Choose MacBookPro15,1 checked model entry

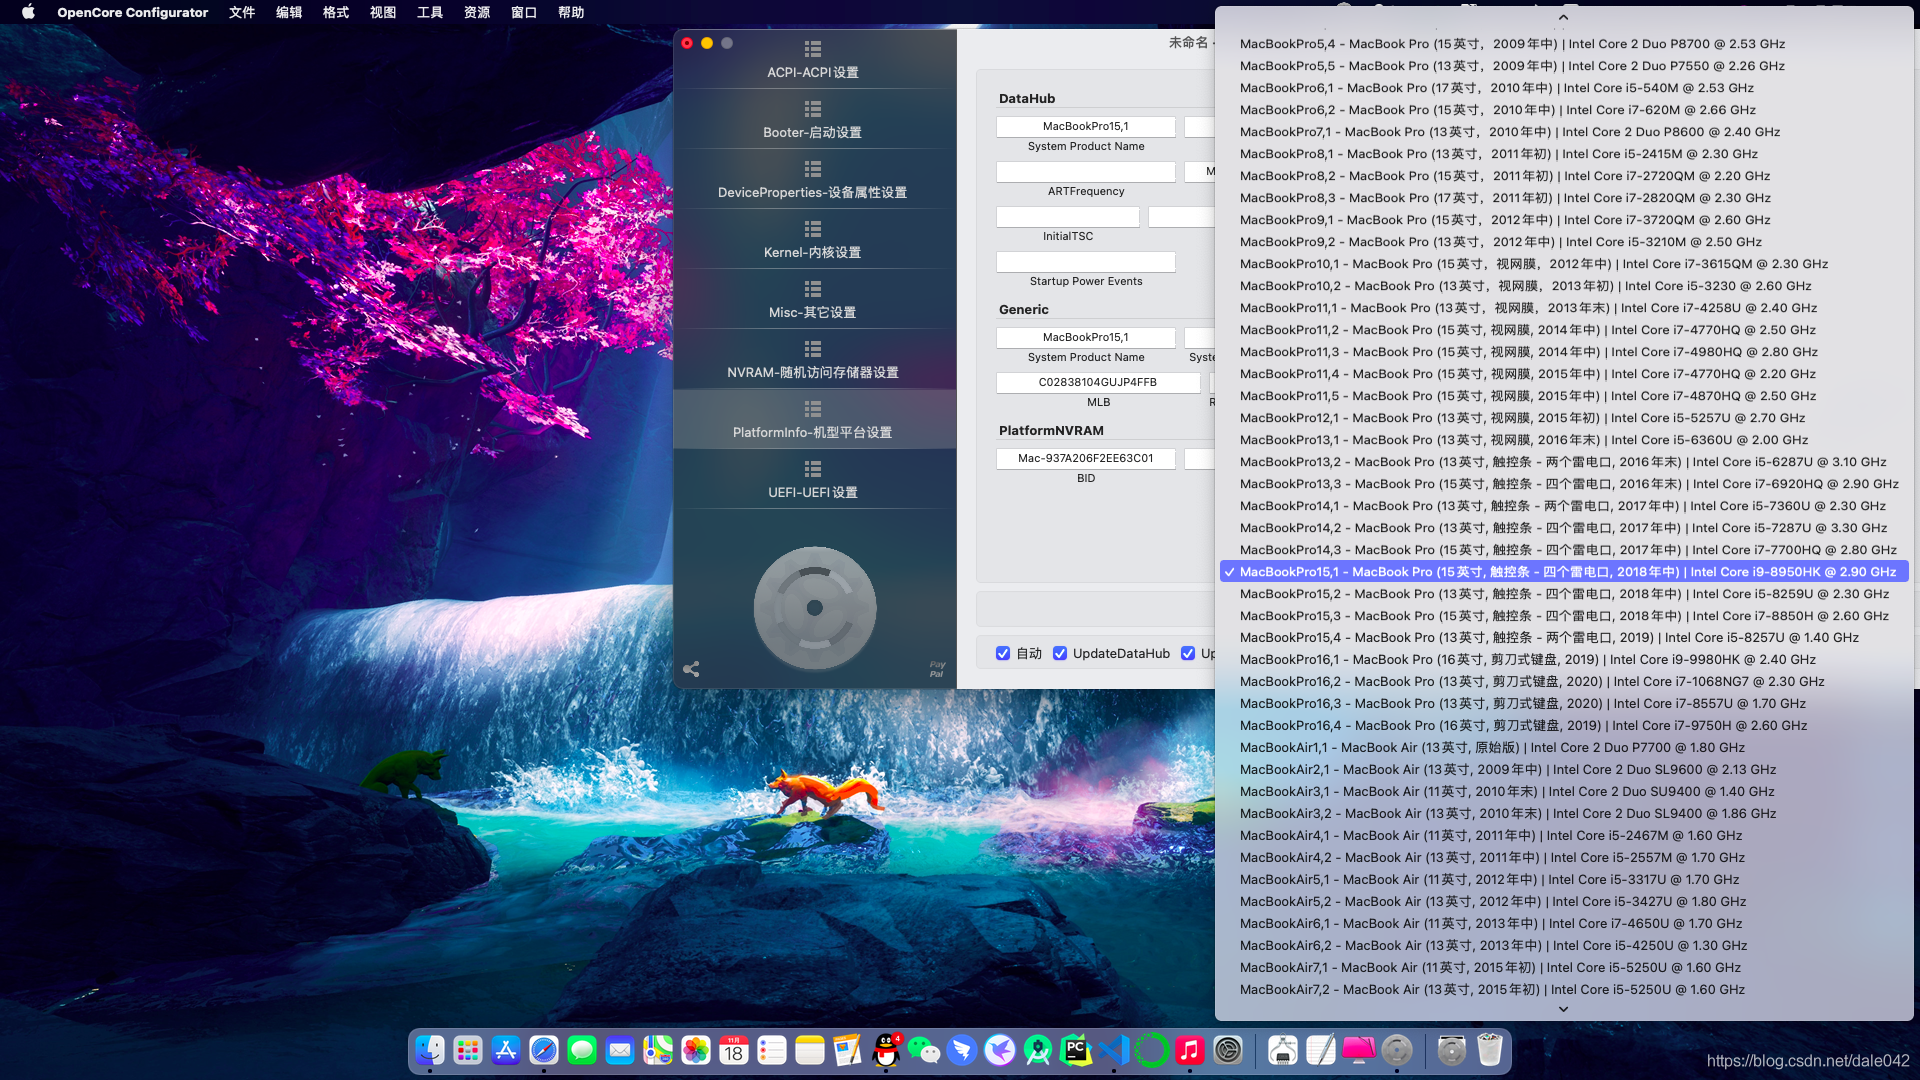1564,572
